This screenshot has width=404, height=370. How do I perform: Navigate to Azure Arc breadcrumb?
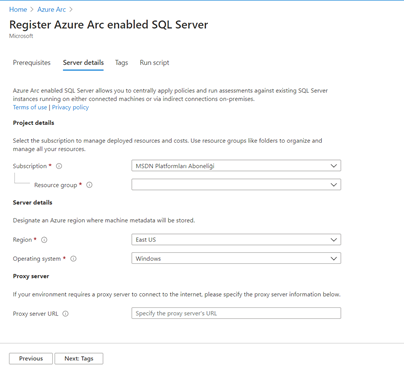[51, 10]
